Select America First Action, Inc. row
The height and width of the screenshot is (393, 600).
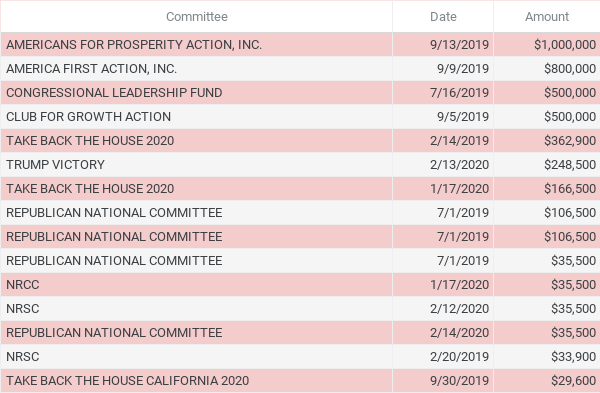[300, 68]
